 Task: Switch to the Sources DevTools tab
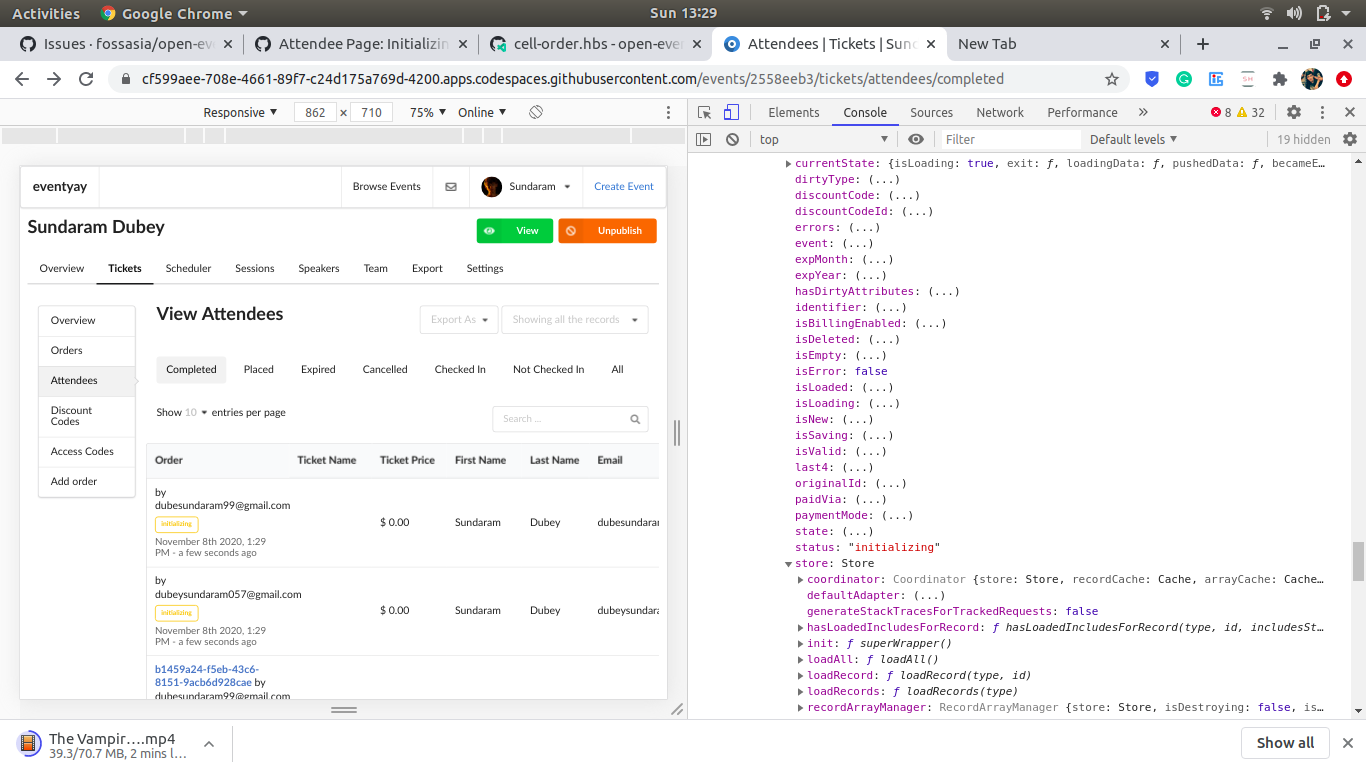(931, 112)
